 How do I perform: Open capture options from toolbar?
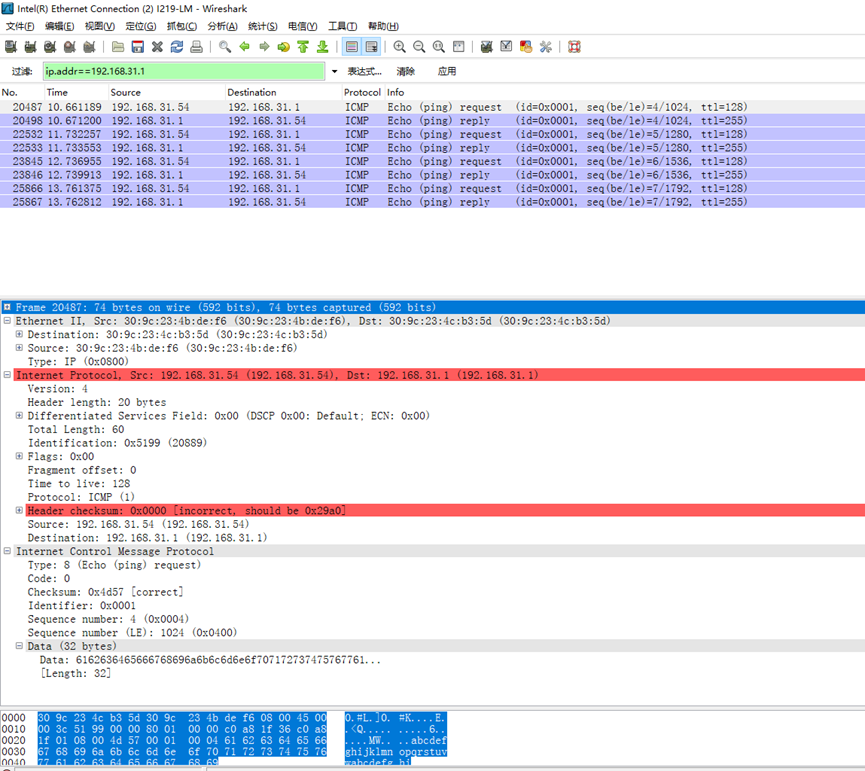[30, 47]
